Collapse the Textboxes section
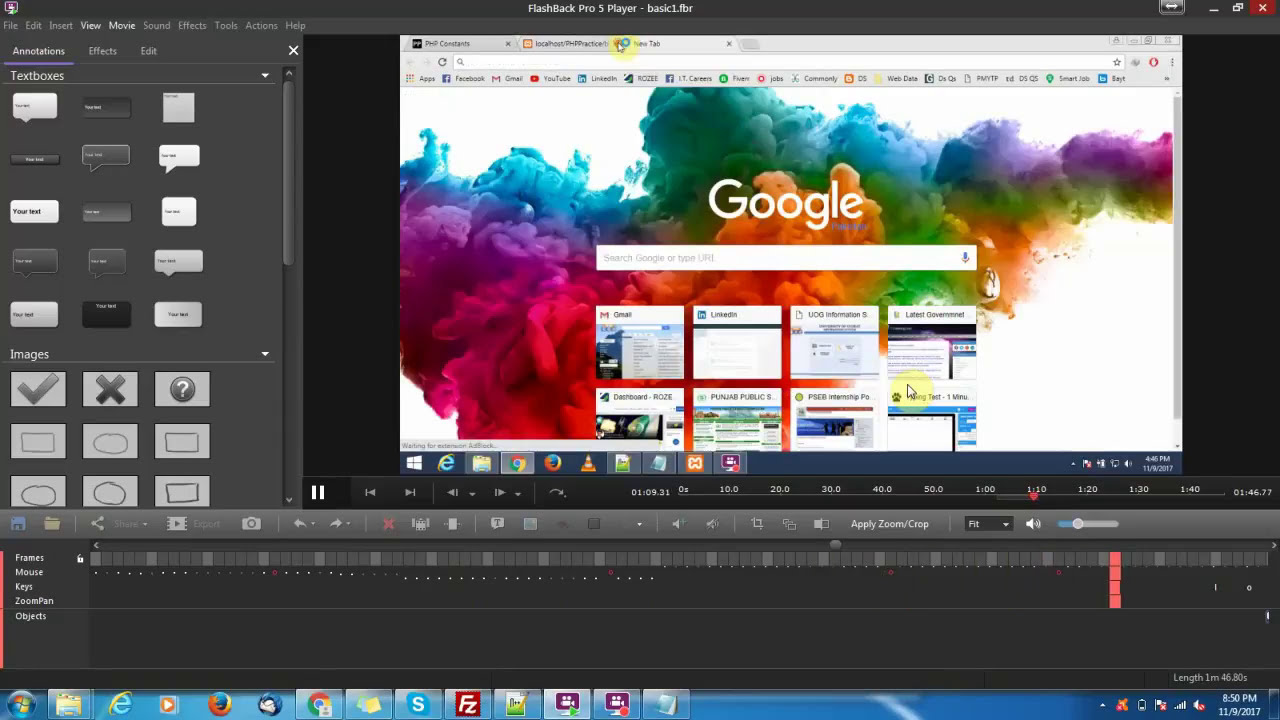This screenshot has width=1280, height=720. point(265,75)
